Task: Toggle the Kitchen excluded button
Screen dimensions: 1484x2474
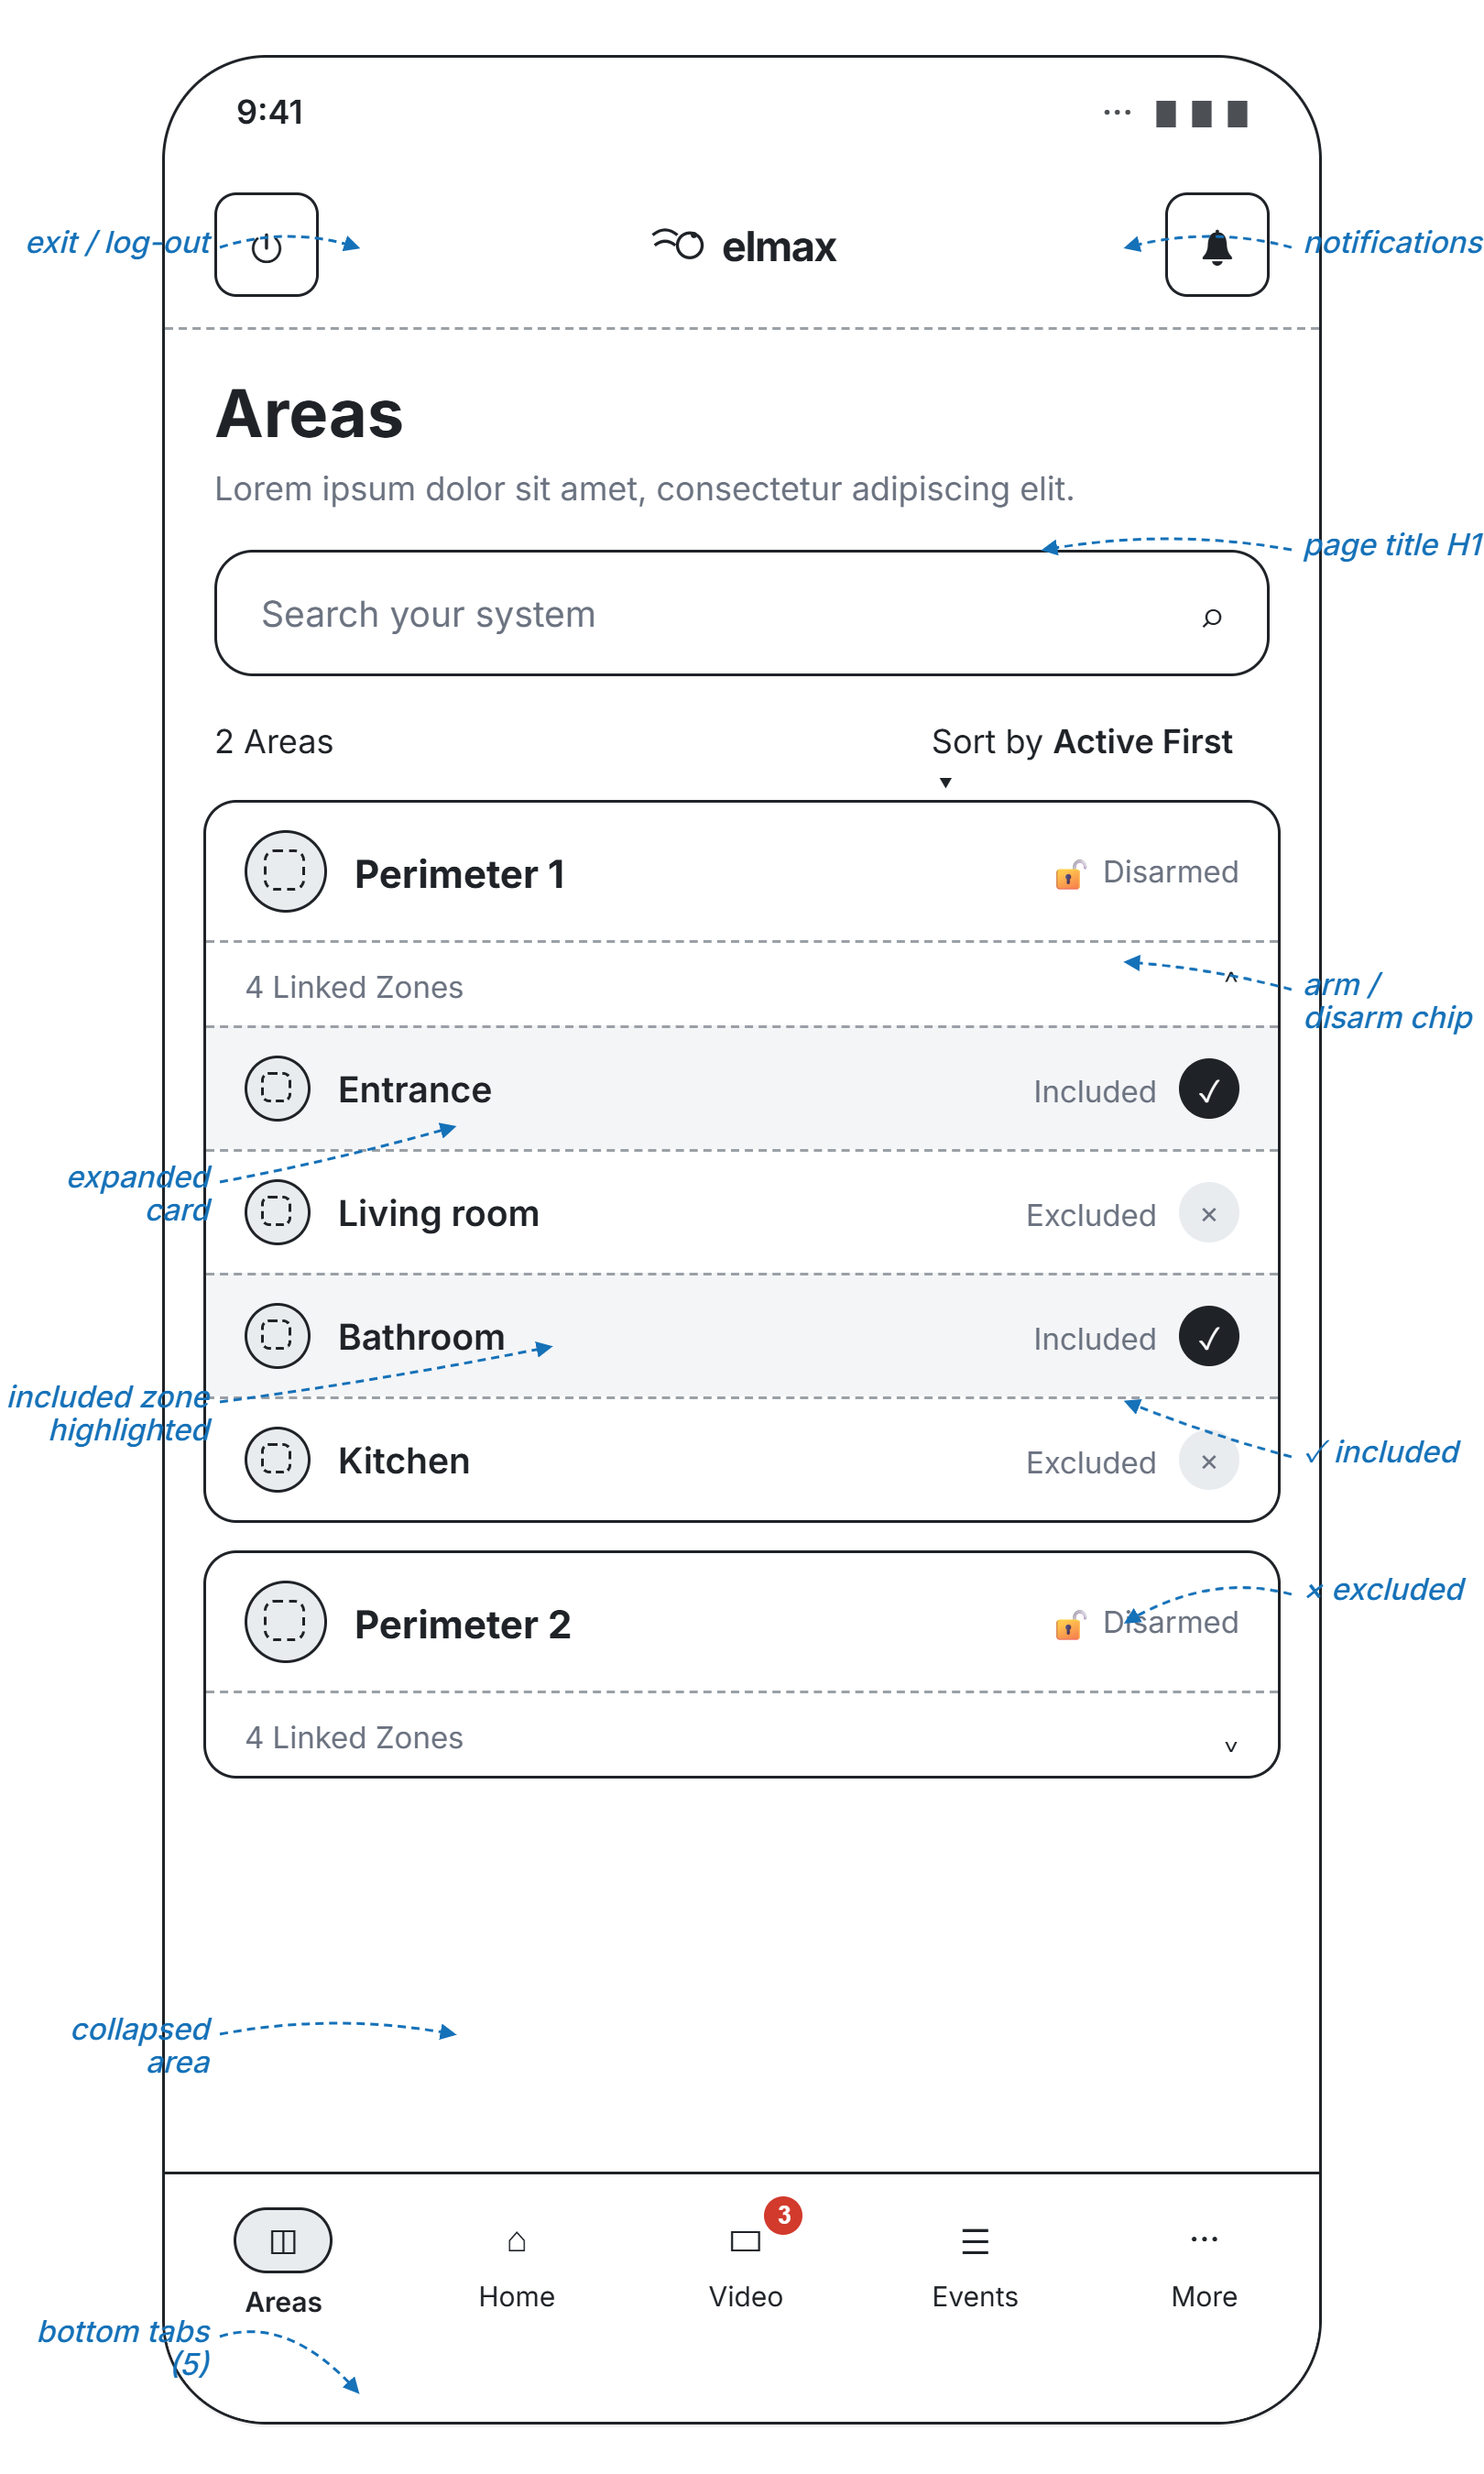Action: pyautogui.click(x=1208, y=1460)
